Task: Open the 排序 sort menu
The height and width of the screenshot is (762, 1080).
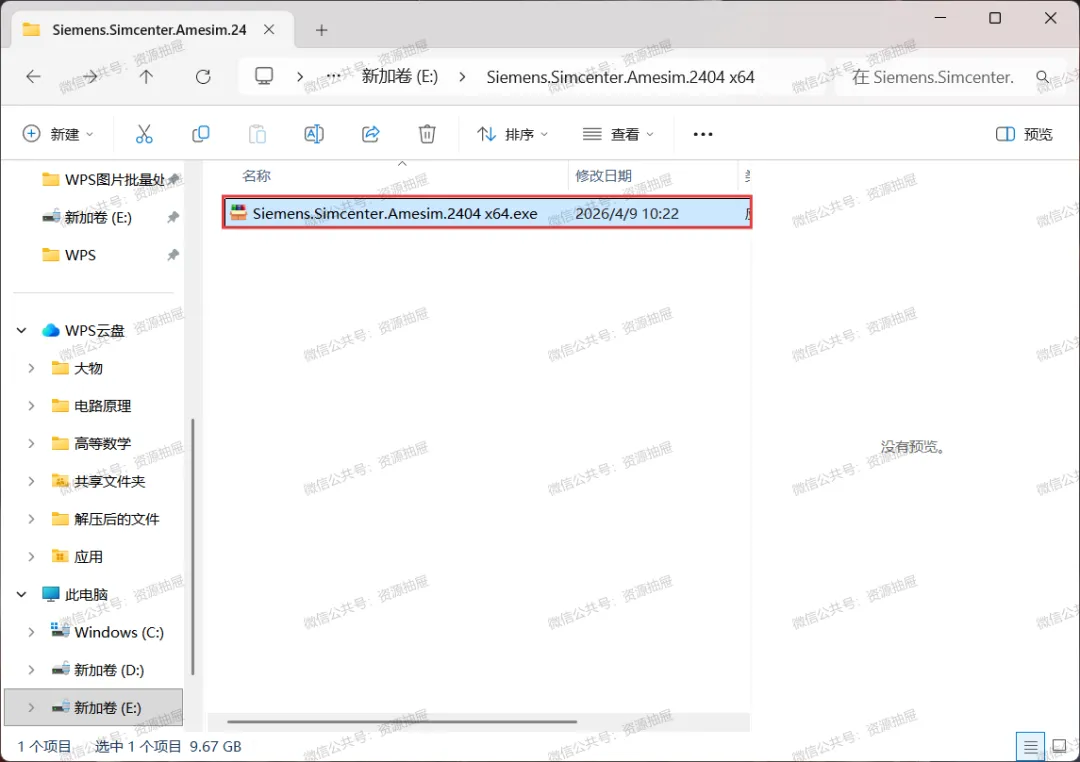Action: (512, 134)
